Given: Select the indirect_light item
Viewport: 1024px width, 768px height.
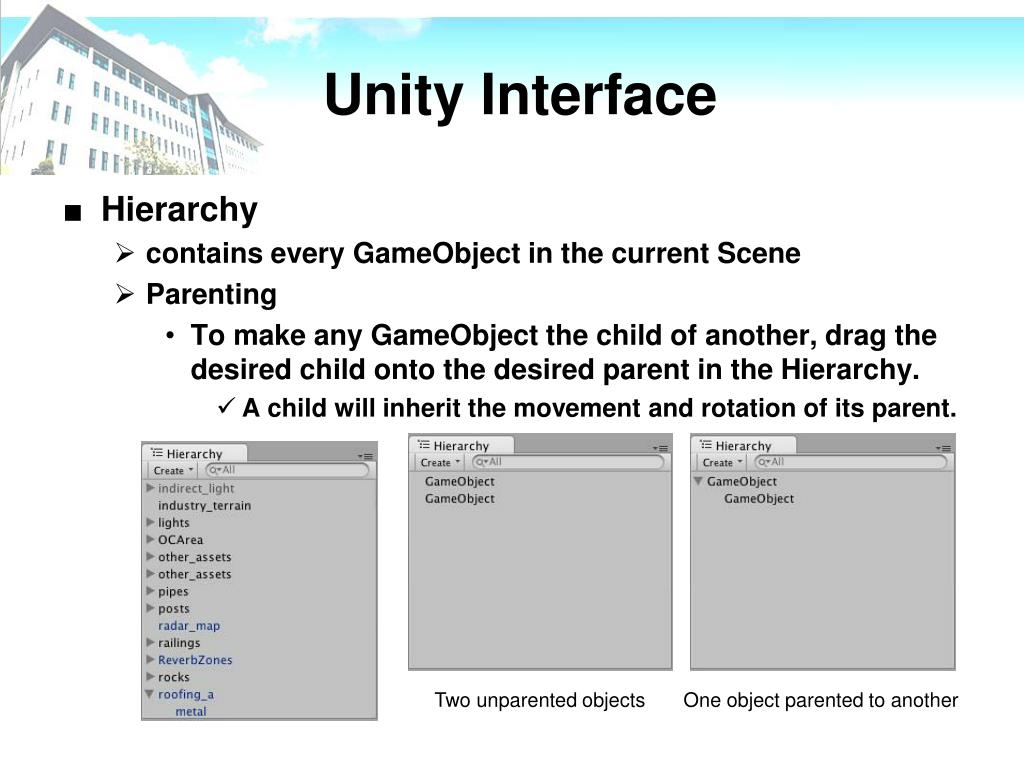Looking at the screenshot, I should click(196, 488).
